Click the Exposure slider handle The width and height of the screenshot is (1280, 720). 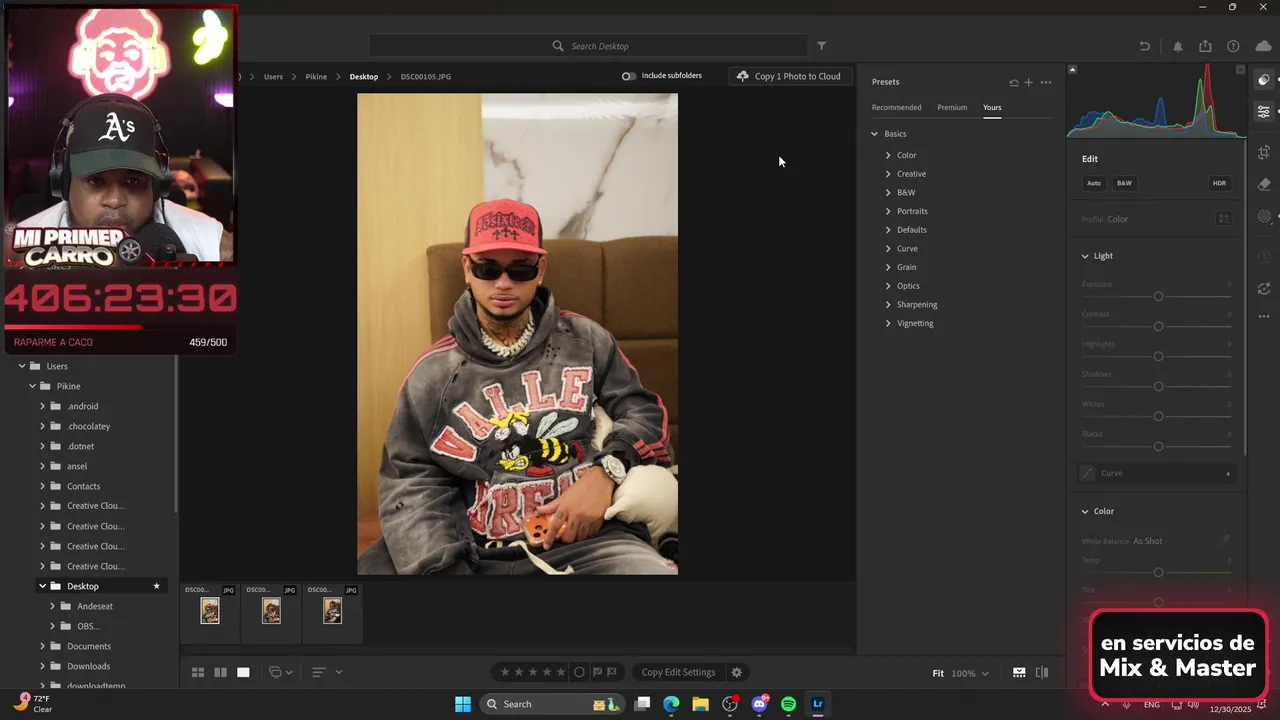(x=1158, y=296)
